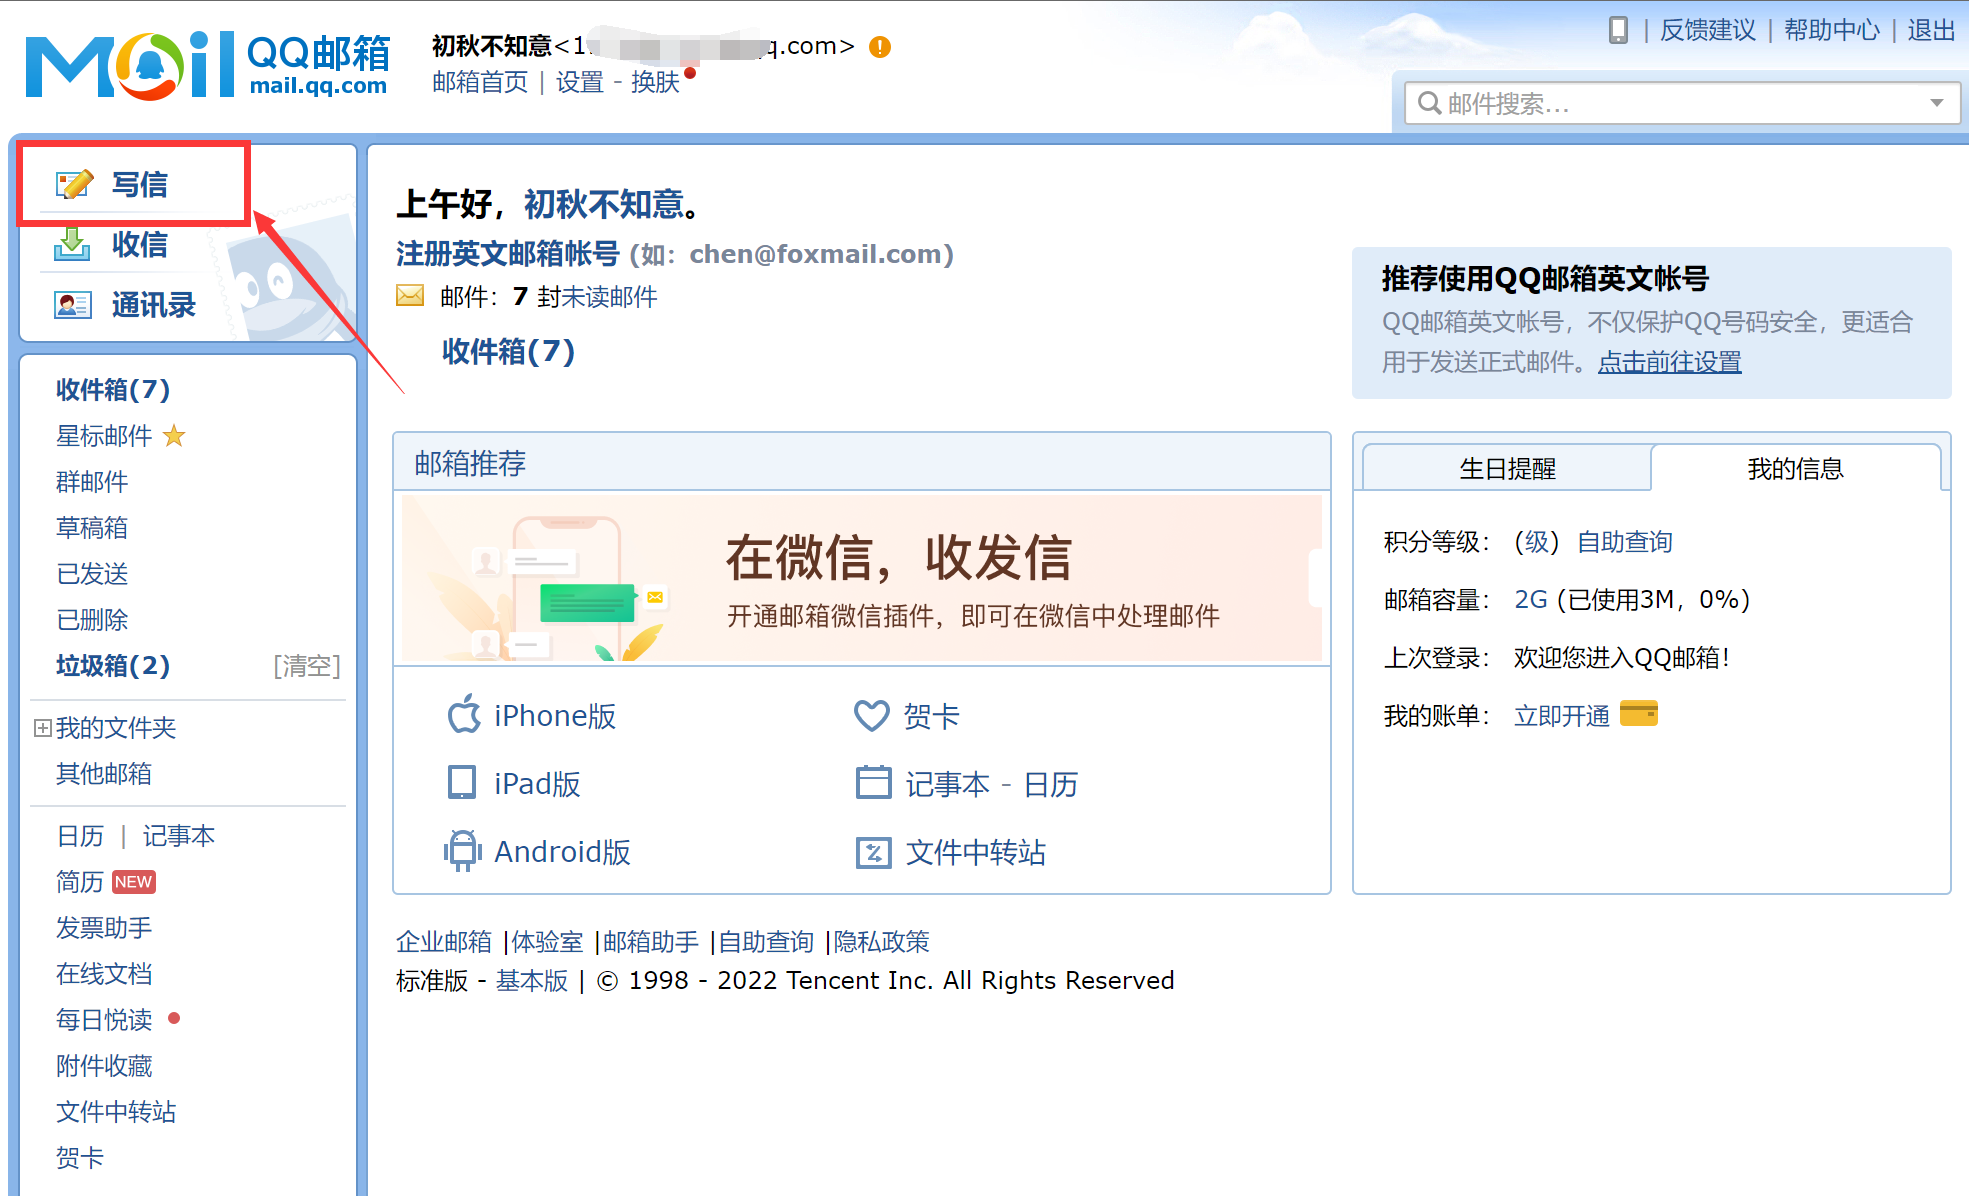Click the compose pencil icon beside 写信
The width and height of the screenshot is (1969, 1196).
74,184
